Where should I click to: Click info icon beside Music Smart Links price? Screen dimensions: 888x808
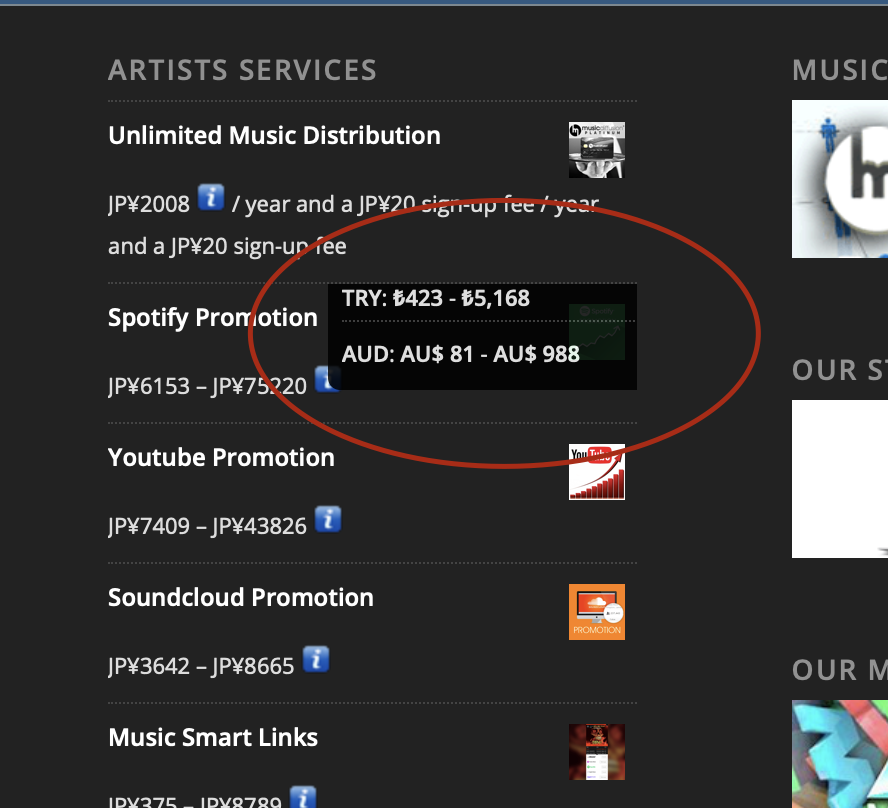coord(303,798)
